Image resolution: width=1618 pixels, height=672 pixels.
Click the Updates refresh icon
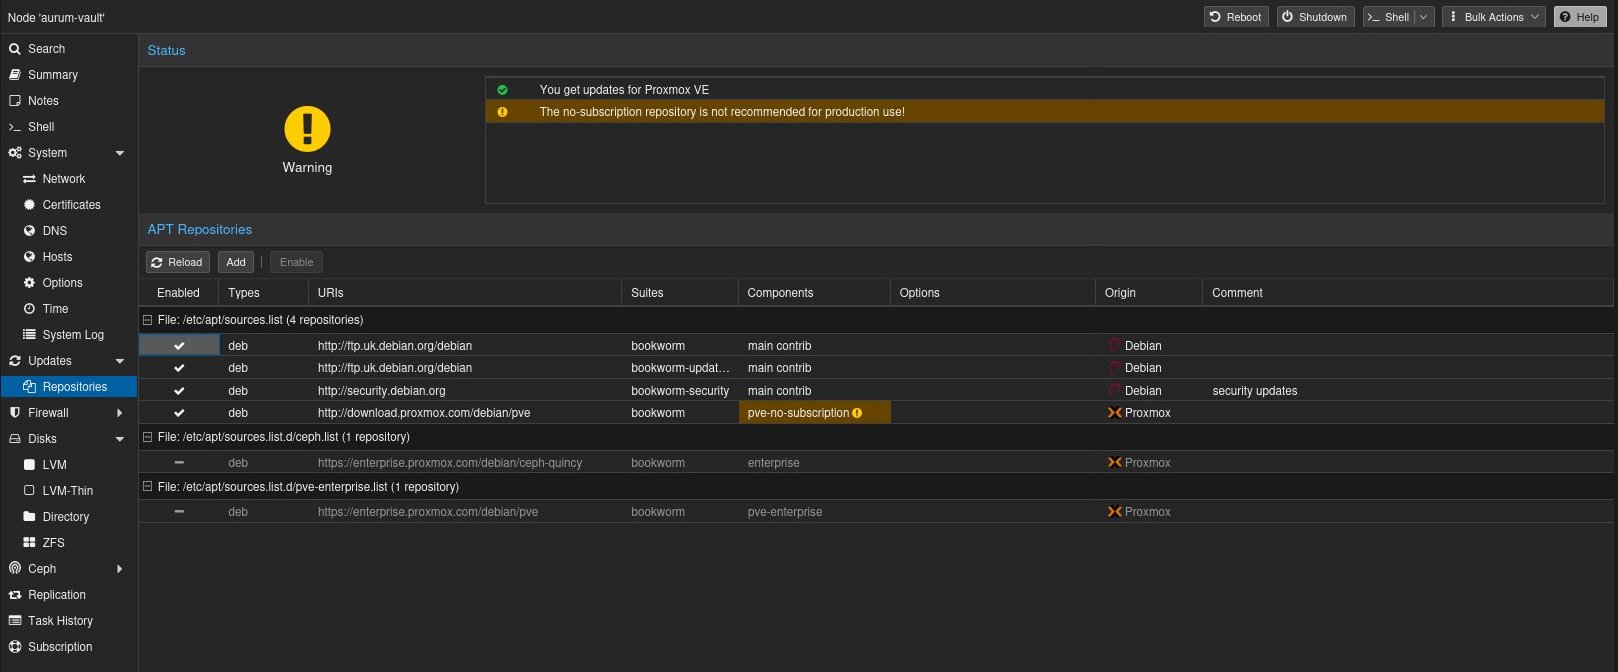15,361
